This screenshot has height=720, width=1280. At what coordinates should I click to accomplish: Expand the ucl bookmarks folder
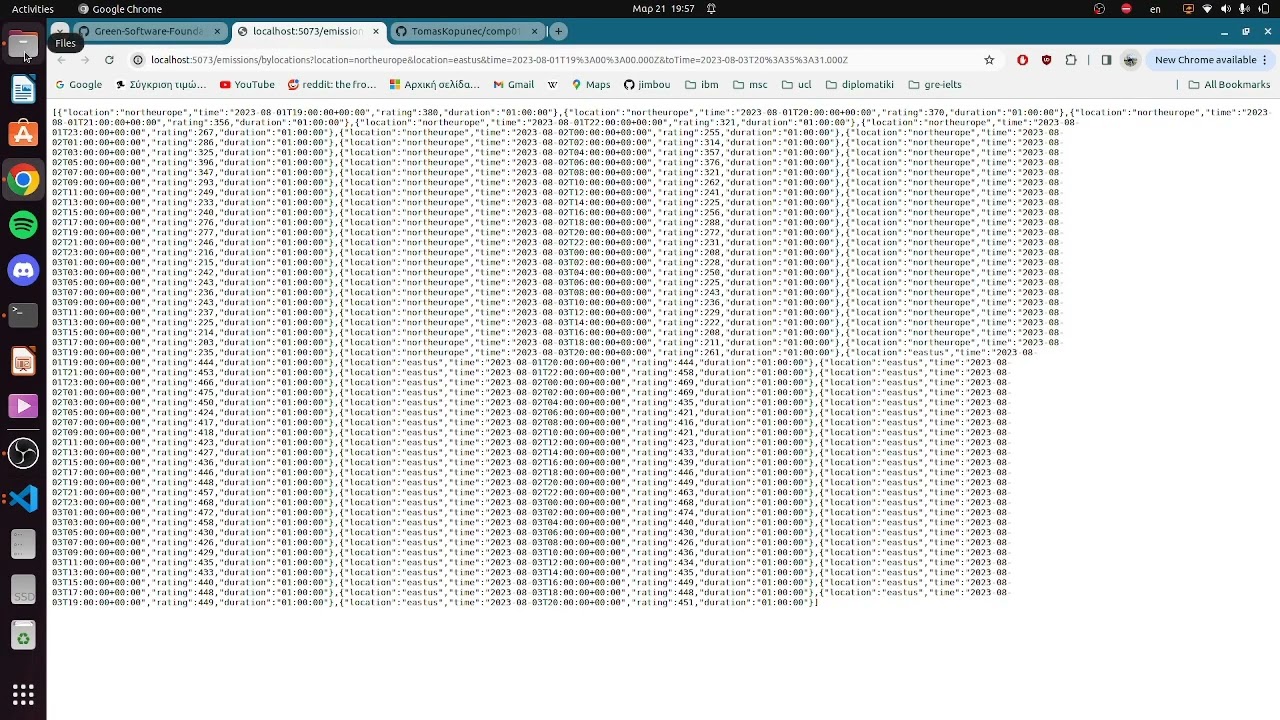(x=797, y=85)
